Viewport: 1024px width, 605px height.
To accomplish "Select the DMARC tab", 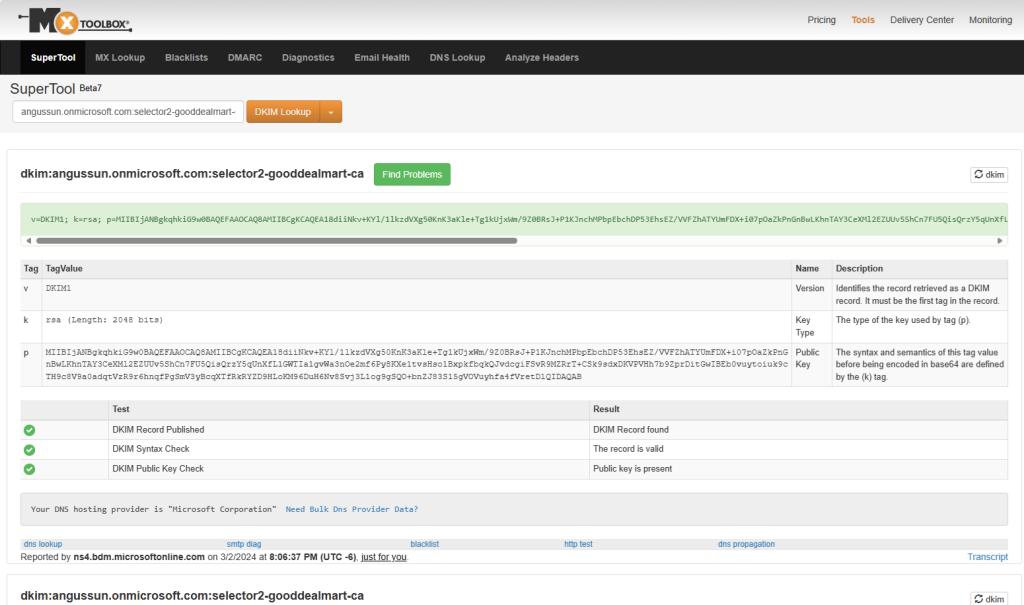I will (x=245, y=58).
